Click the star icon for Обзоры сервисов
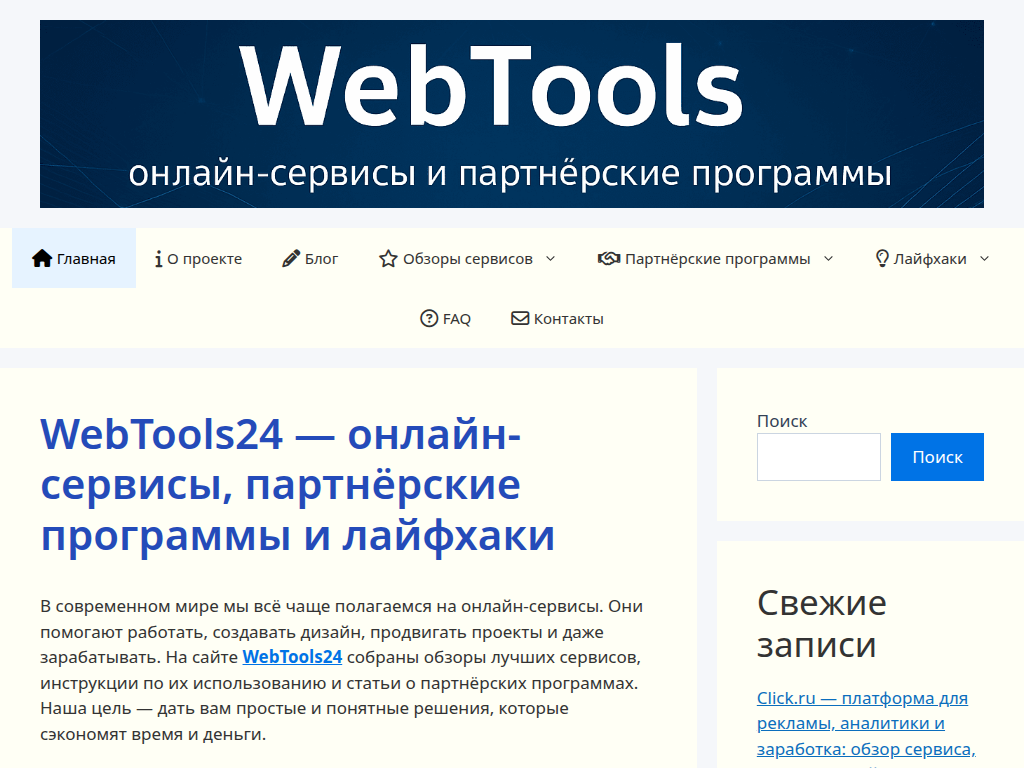 coord(387,258)
